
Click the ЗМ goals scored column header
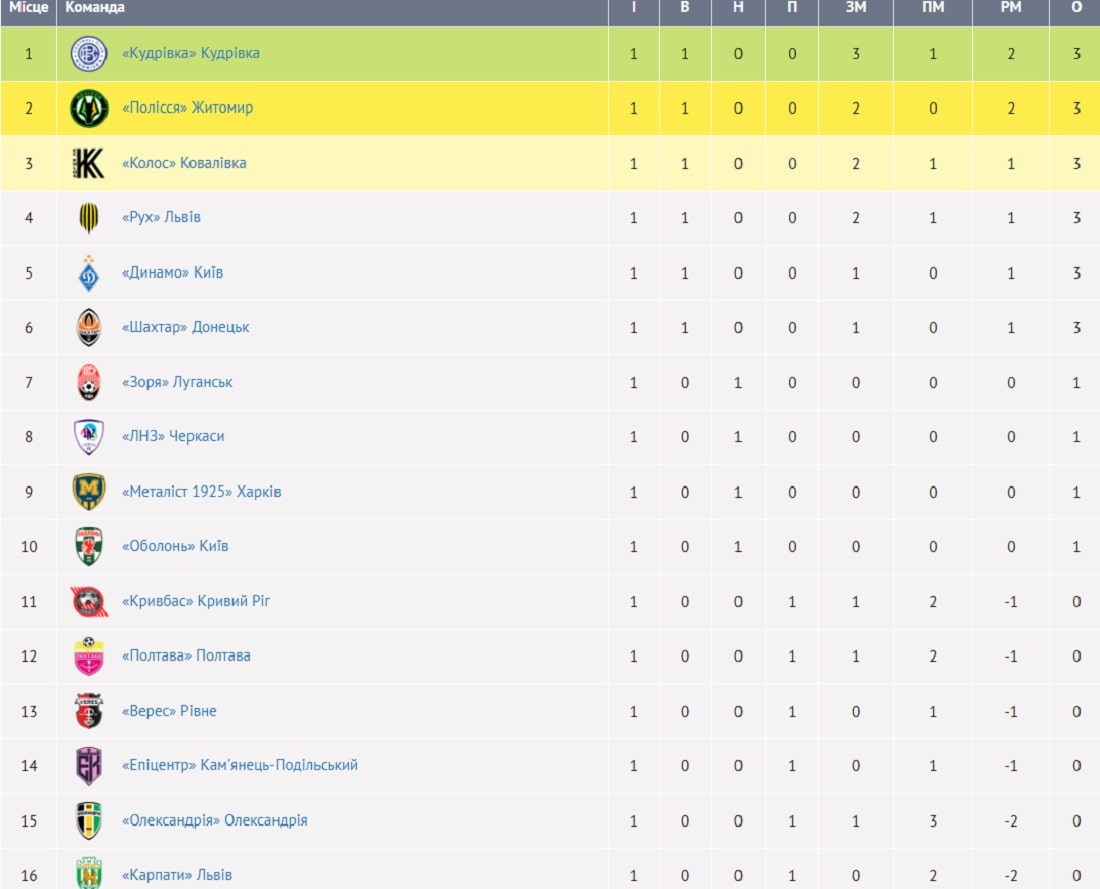[x=856, y=8]
